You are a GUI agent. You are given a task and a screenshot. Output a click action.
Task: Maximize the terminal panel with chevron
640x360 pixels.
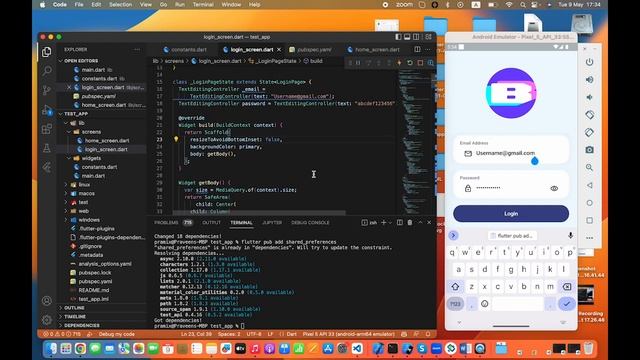[x=420, y=222]
